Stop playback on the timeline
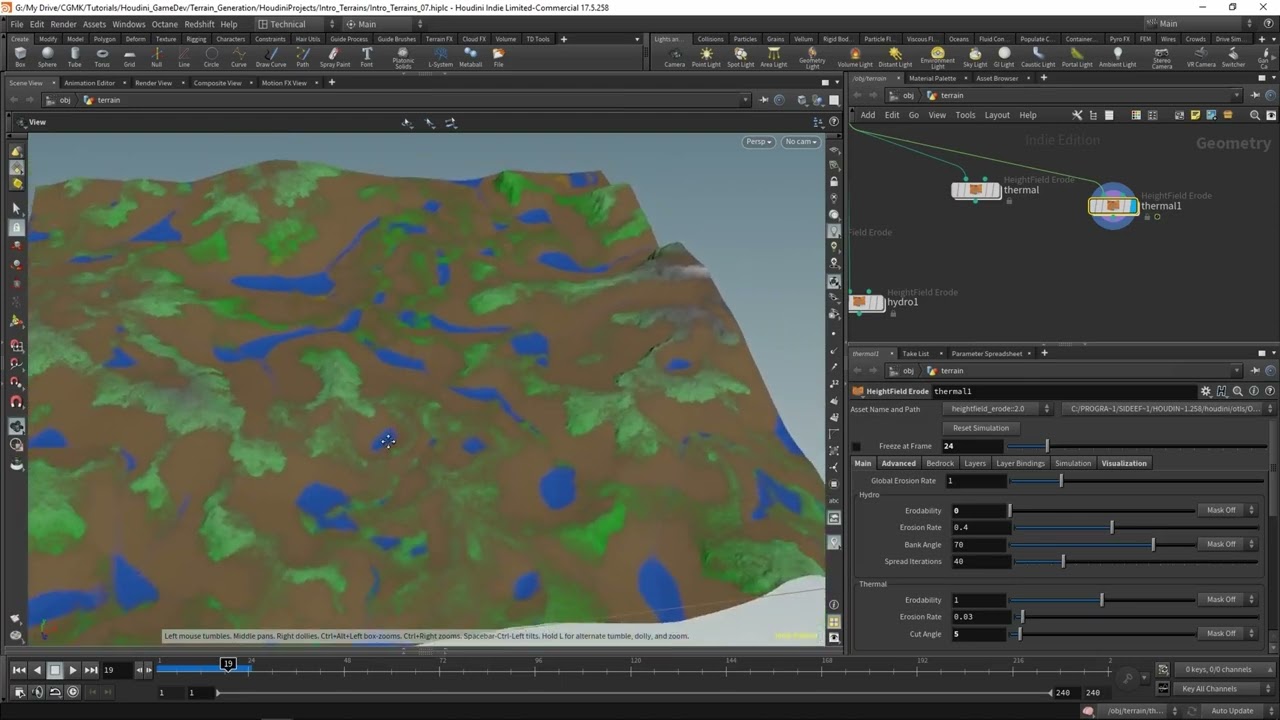Viewport: 1280px width, 720px height. coord(55,670)
